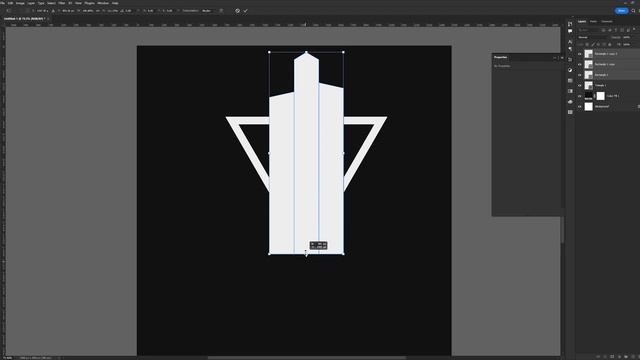Open the Layer menu
Image resolution: width=640 pixels, height=360 pixels.
tap(31, 3)
